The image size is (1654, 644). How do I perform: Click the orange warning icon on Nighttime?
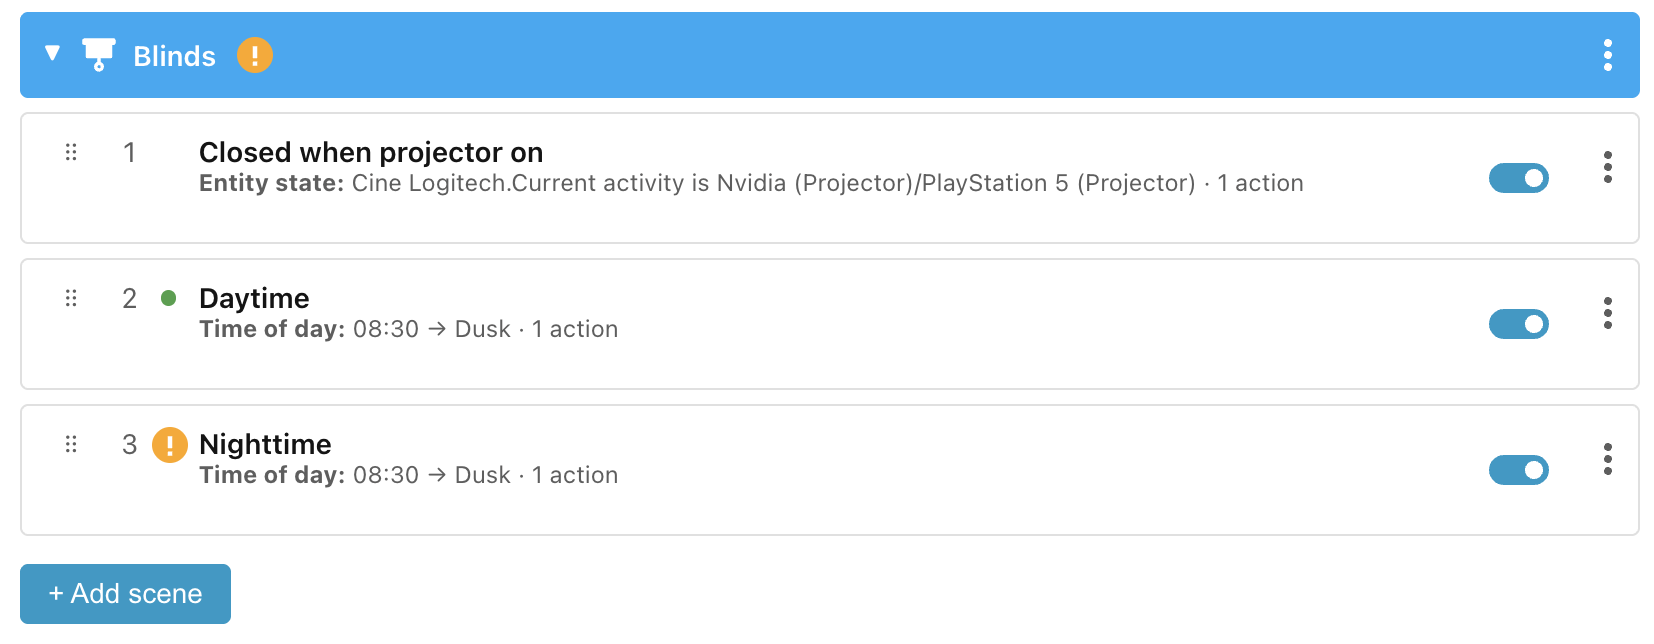tap(170, 445)
